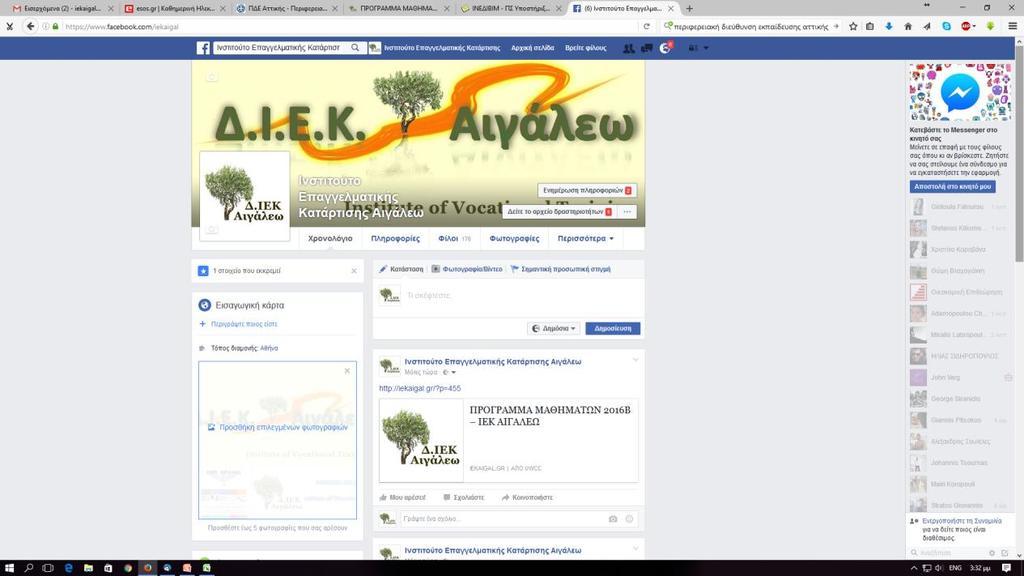Click the Skype extension icon in the toolbar
1024x576 pixels.
pos(946,27)
